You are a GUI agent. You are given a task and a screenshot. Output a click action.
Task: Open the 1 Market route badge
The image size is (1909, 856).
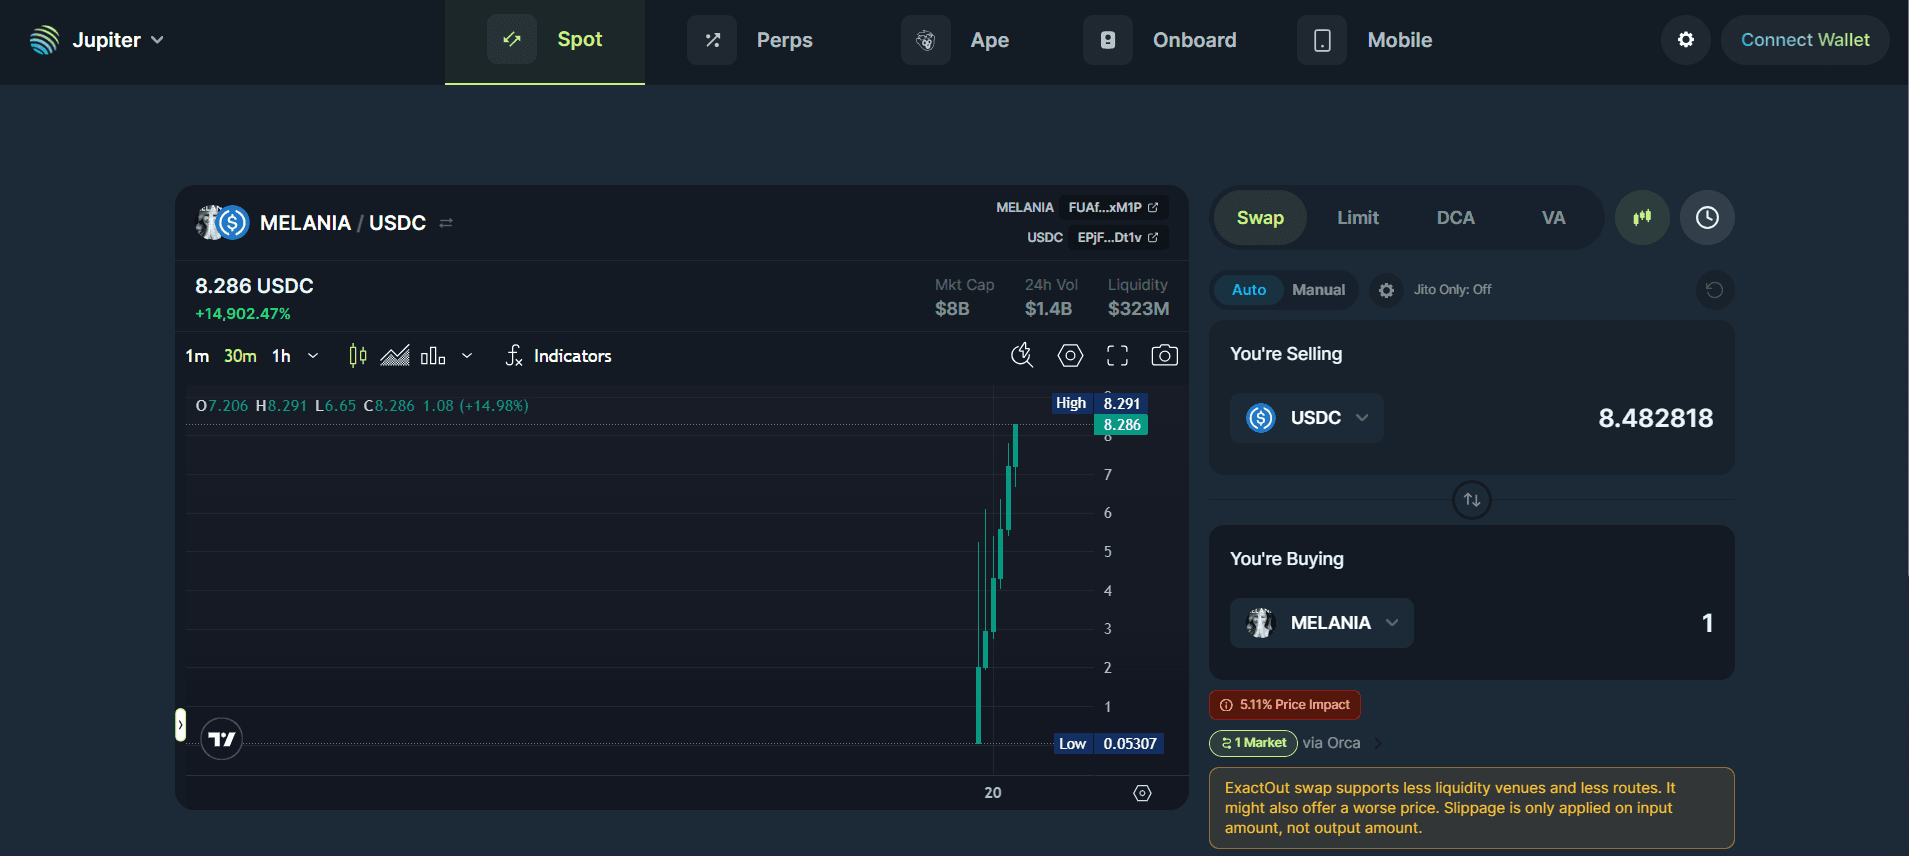[1253, 743]
